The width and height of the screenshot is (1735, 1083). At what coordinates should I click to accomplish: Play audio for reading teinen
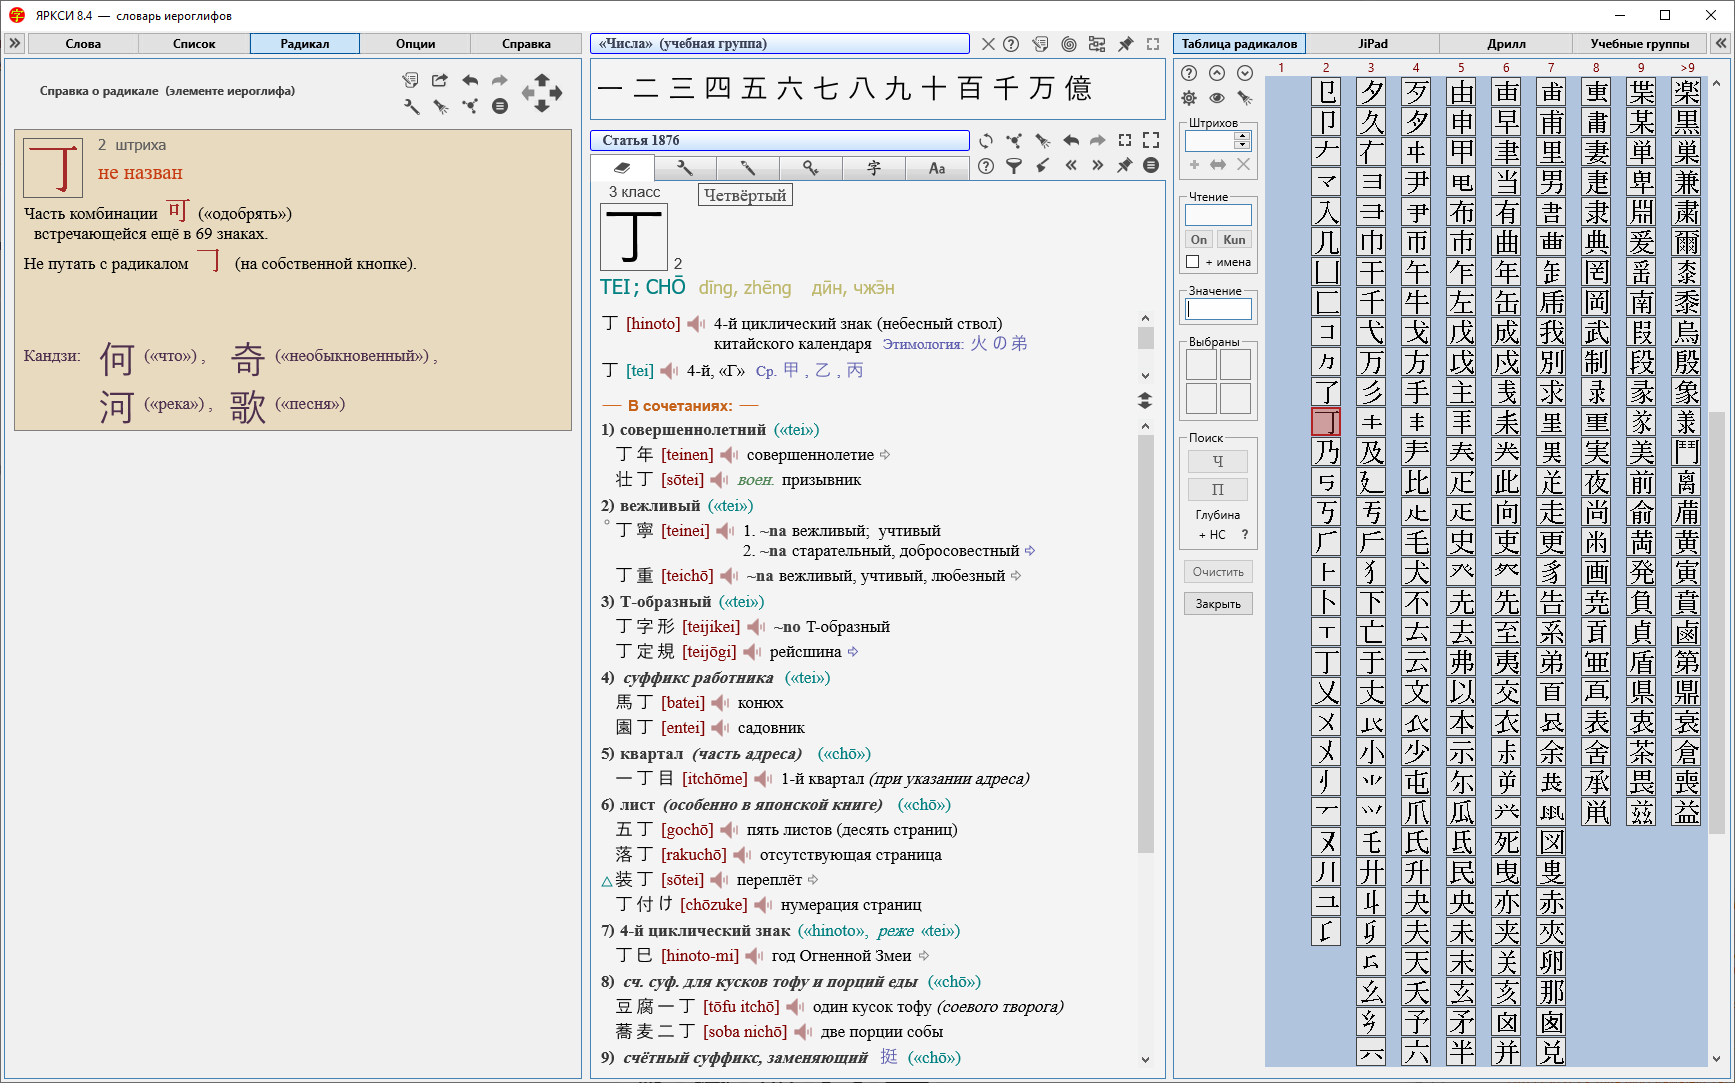[x=729, y=455]
